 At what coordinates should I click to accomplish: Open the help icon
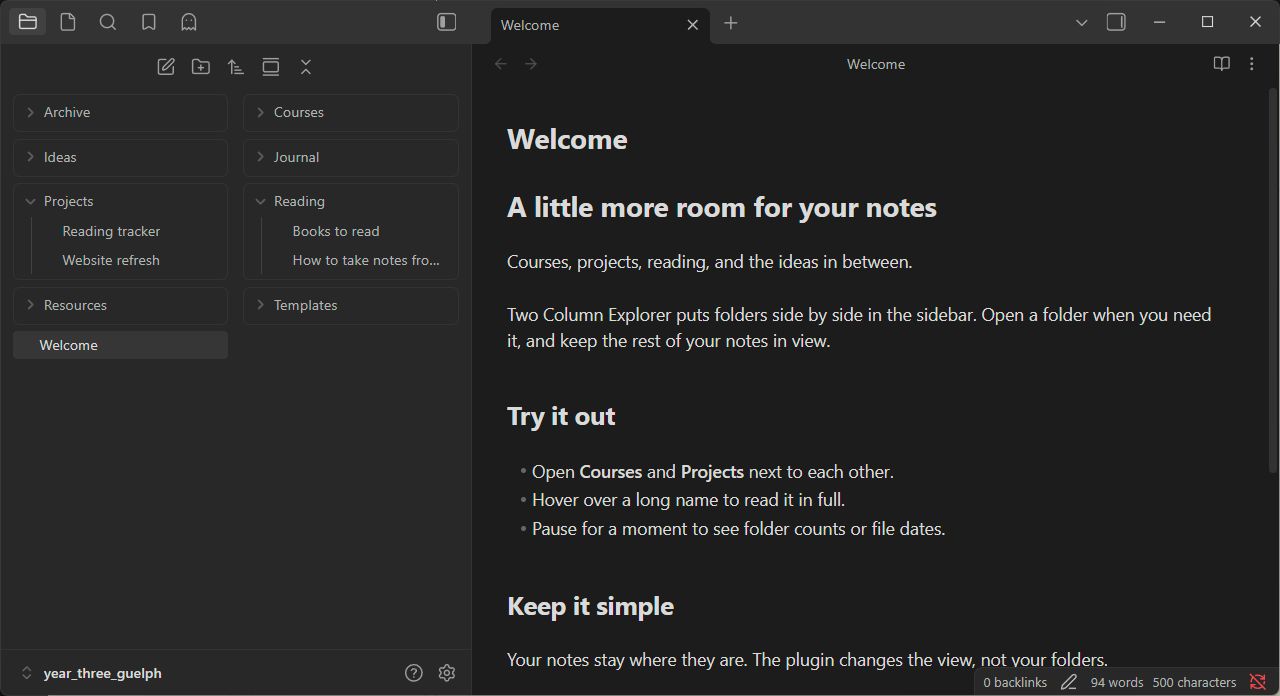pos(414,673)
